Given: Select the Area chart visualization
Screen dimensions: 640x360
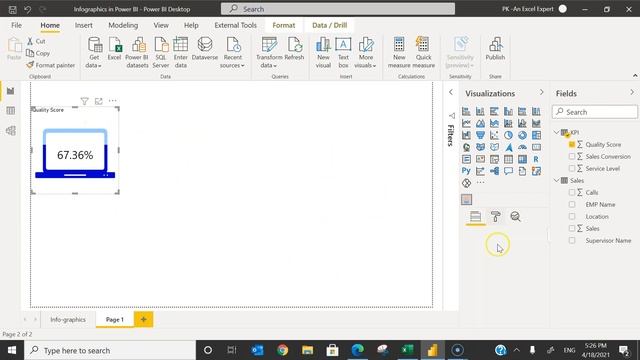Looking at the screenshot, I should point(480,123).
